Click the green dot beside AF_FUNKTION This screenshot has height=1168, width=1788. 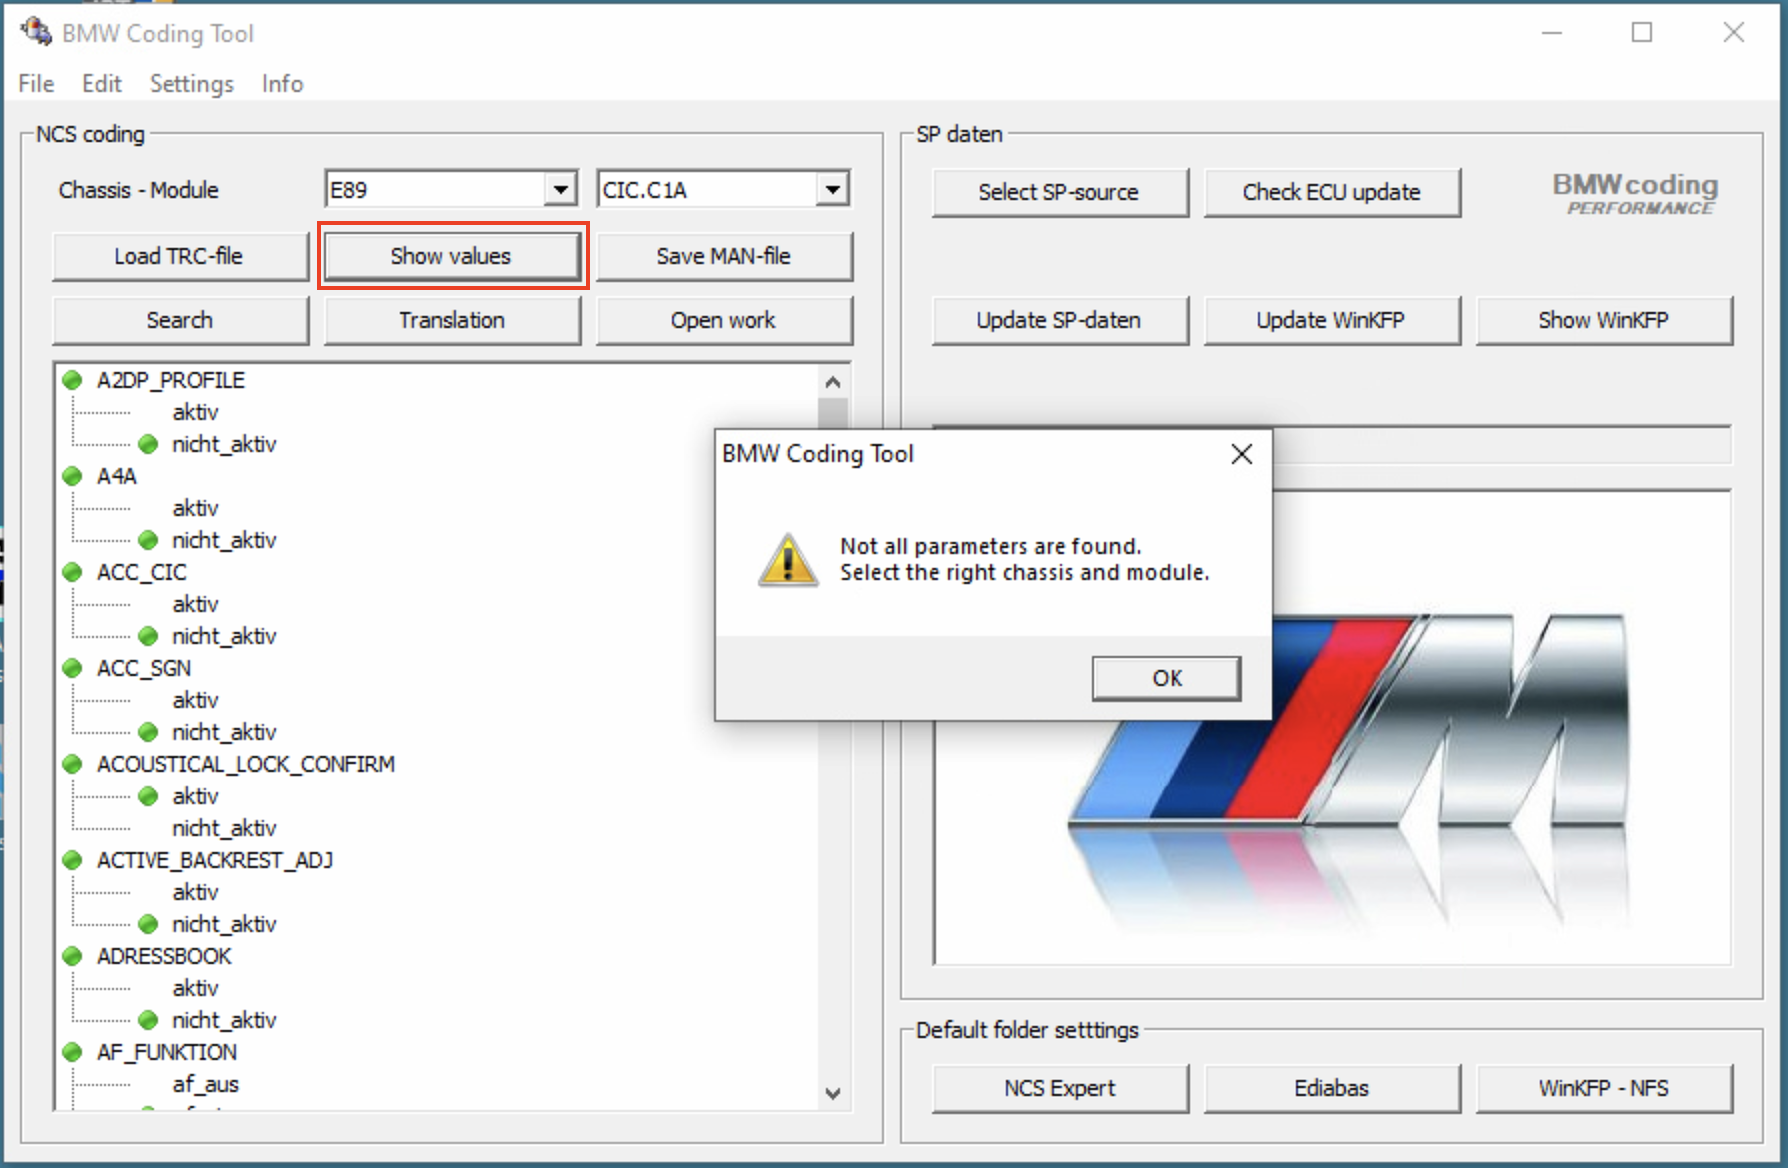coord(72,1052)
